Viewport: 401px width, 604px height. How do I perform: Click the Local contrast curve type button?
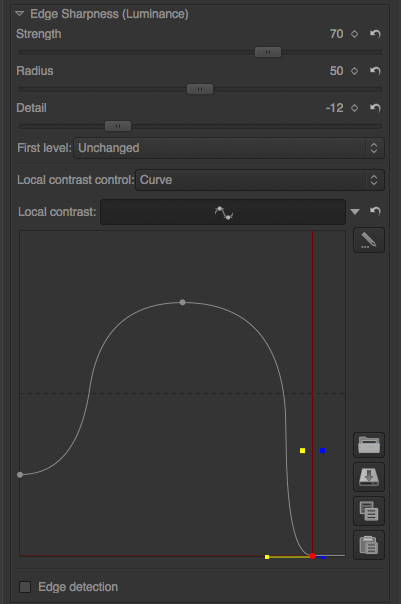click(223, 212)
